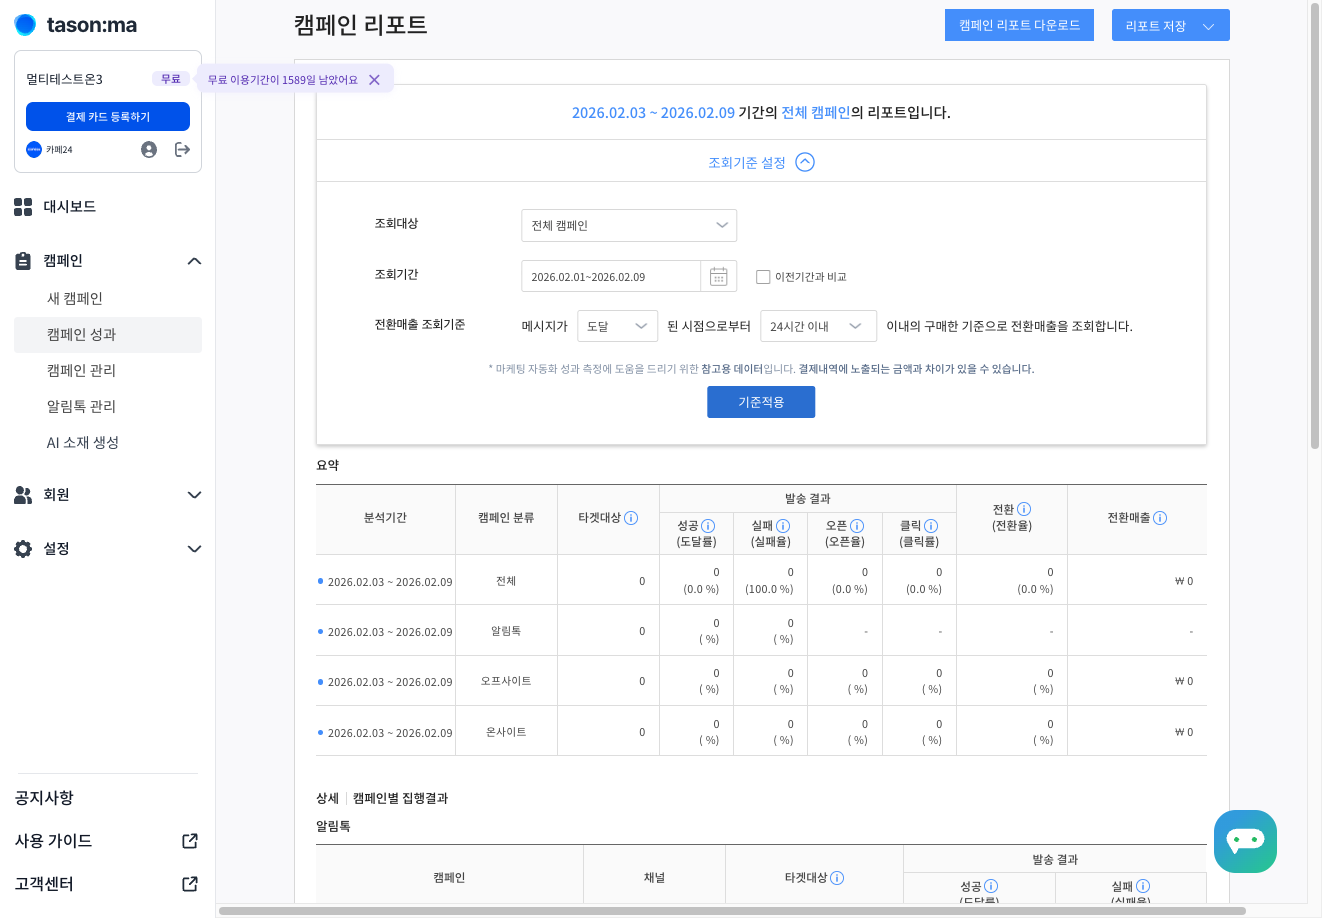The width and height of the screenshot is (1322, 918).
Task: Open 공지사항 link
Action: (x=44, y=798)
